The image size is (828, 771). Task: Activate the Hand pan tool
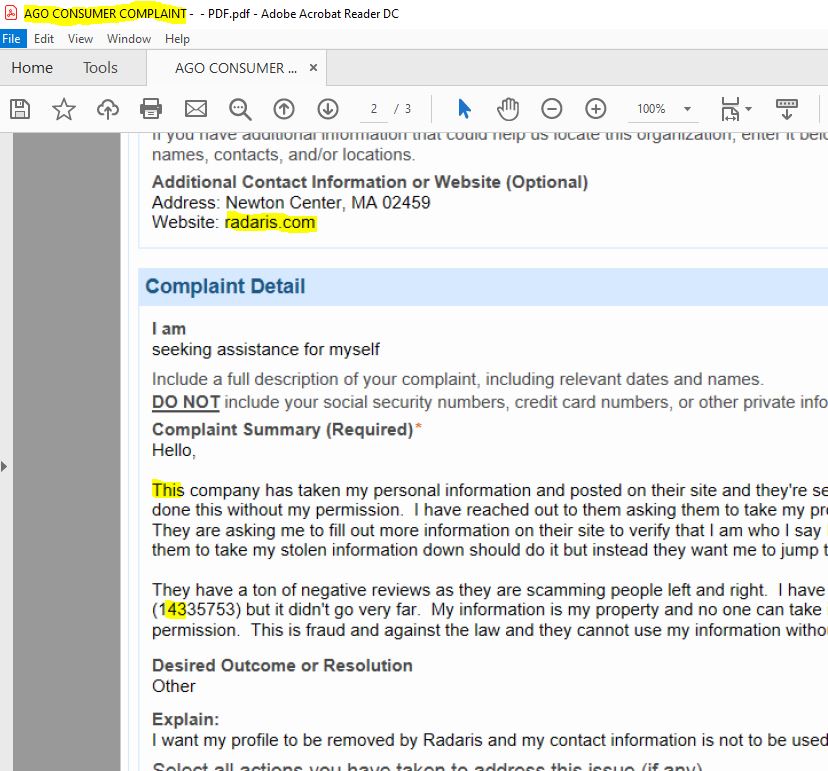[508, 109]
